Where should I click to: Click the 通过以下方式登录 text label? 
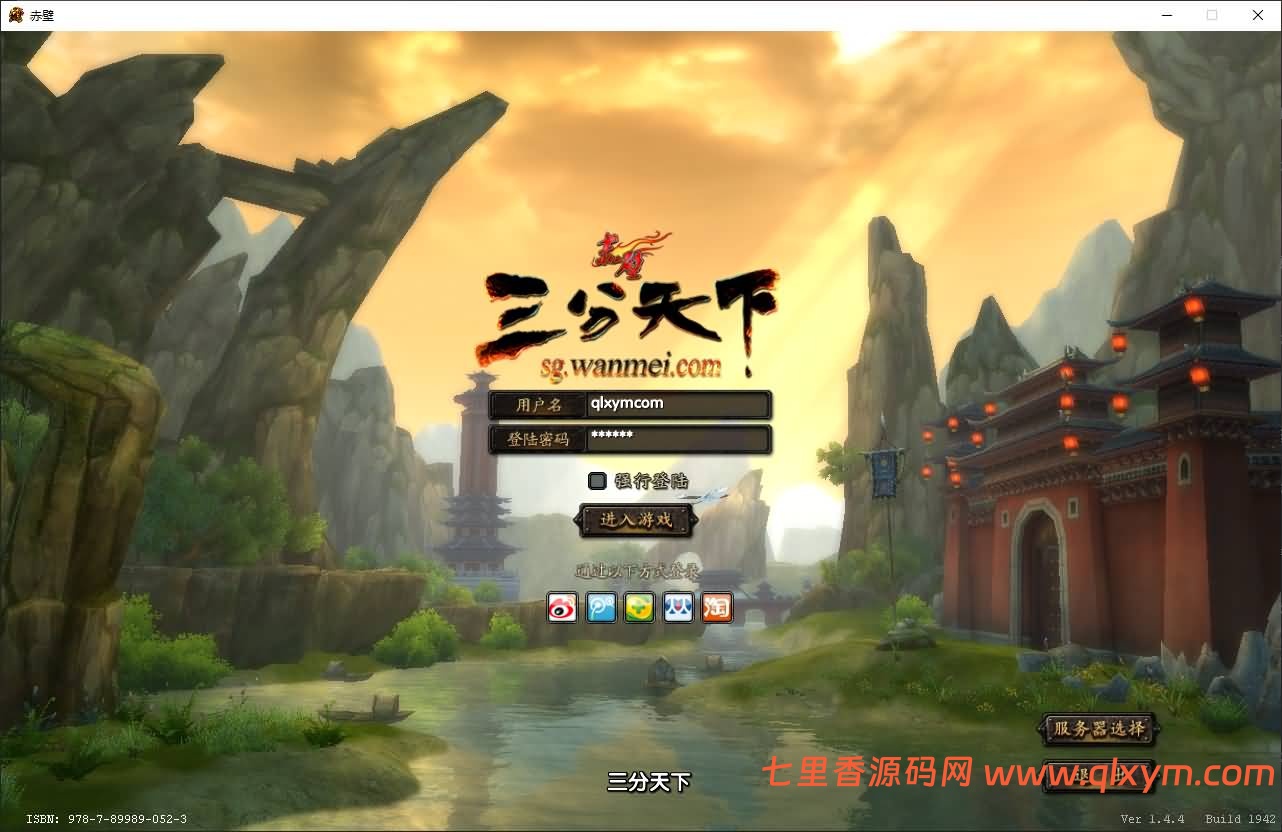click(637, 571)
